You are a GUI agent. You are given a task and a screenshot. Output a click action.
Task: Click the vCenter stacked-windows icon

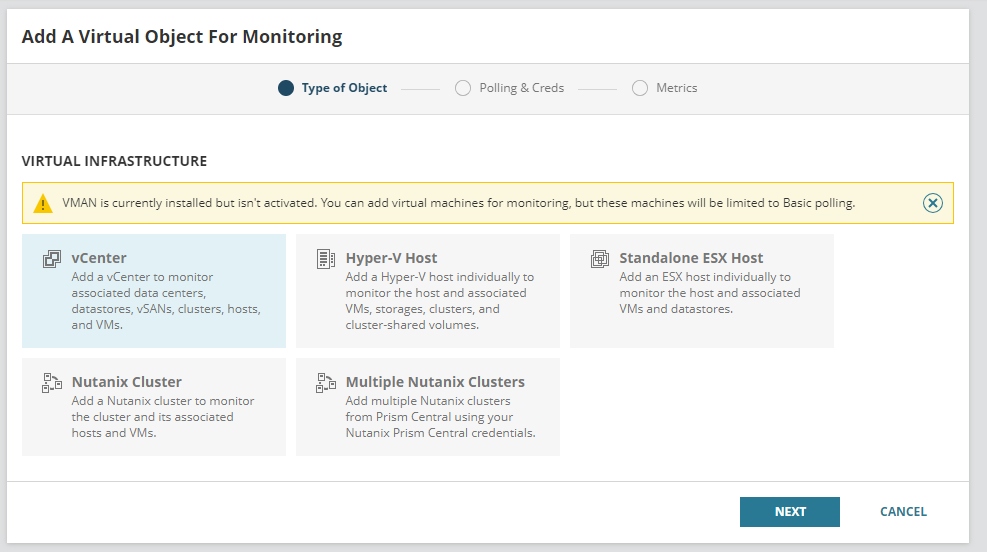pyautogui.click(x=52, y=259)
